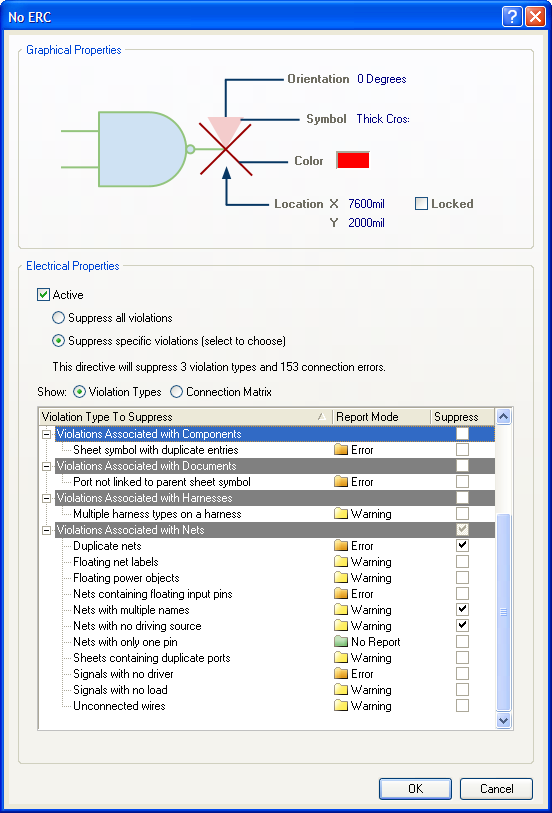Image resolution: width=552 pixels, height=813 pixels.
Task: Check suppress for Signals with no driver
Action: click(462, 674)
